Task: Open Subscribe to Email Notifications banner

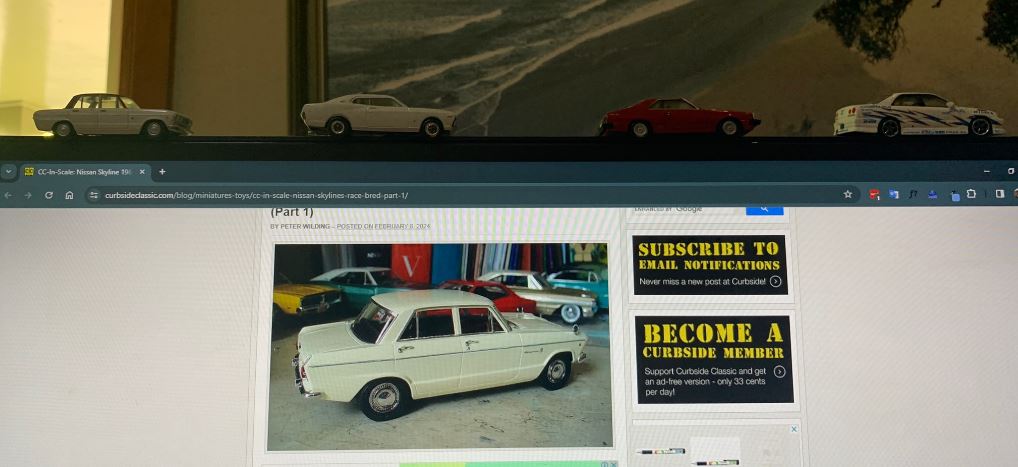Action: tap(710, 265)
